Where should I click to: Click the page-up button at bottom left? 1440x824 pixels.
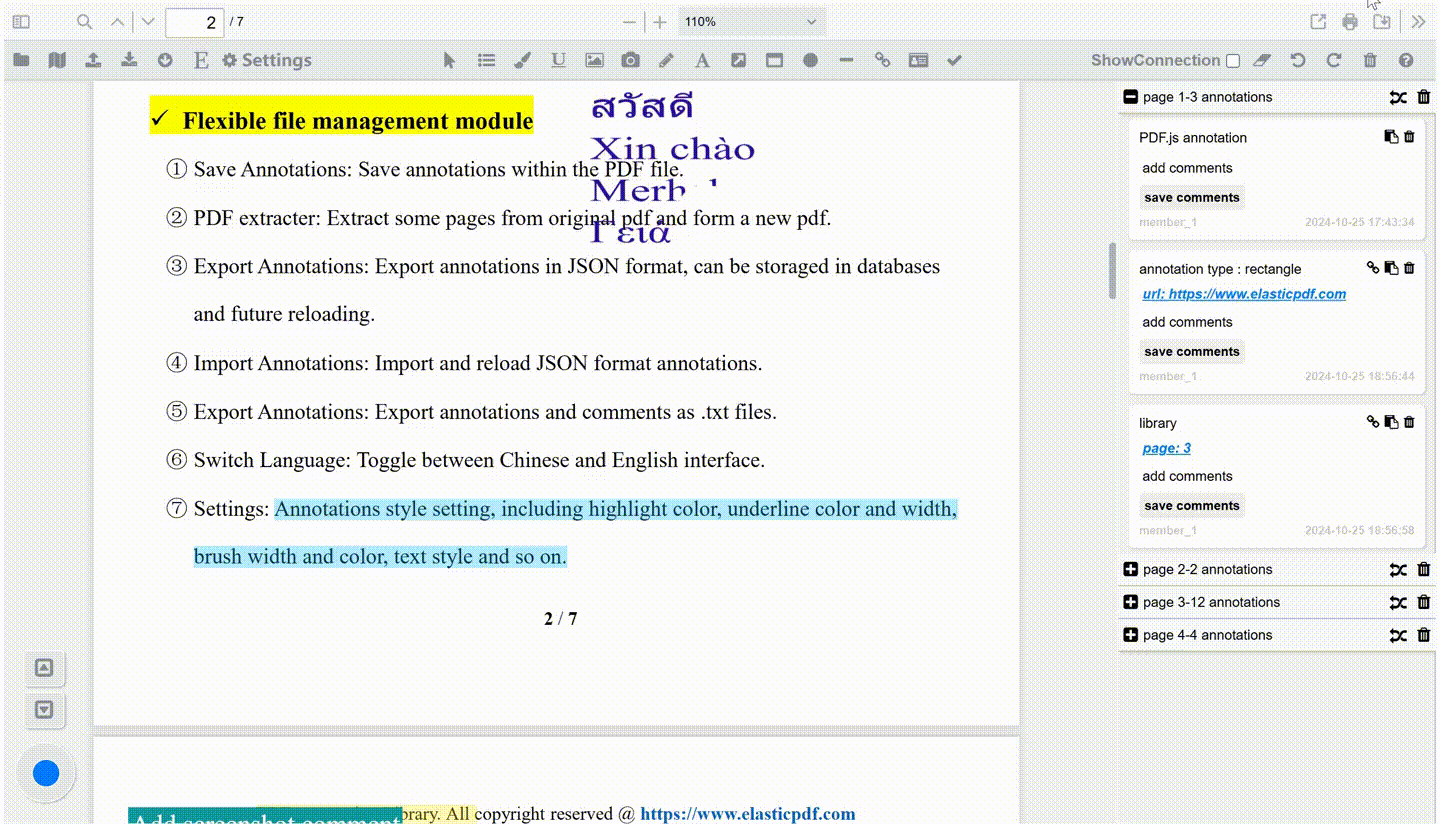[44, 668]
